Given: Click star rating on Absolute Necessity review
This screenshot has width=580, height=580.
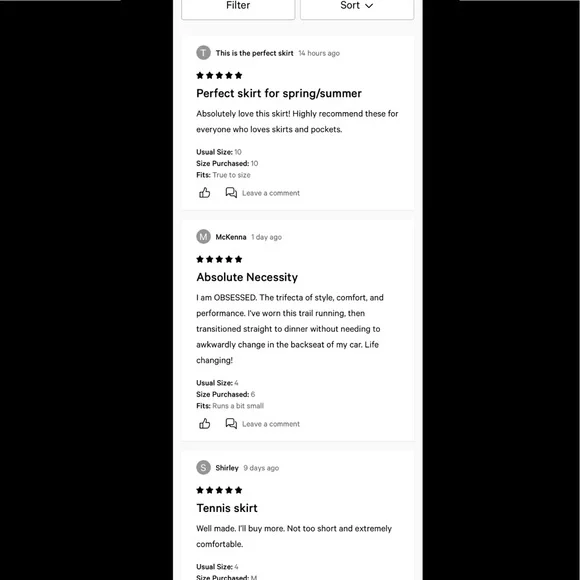Looking at the screenshot, I should click(219, 259).
